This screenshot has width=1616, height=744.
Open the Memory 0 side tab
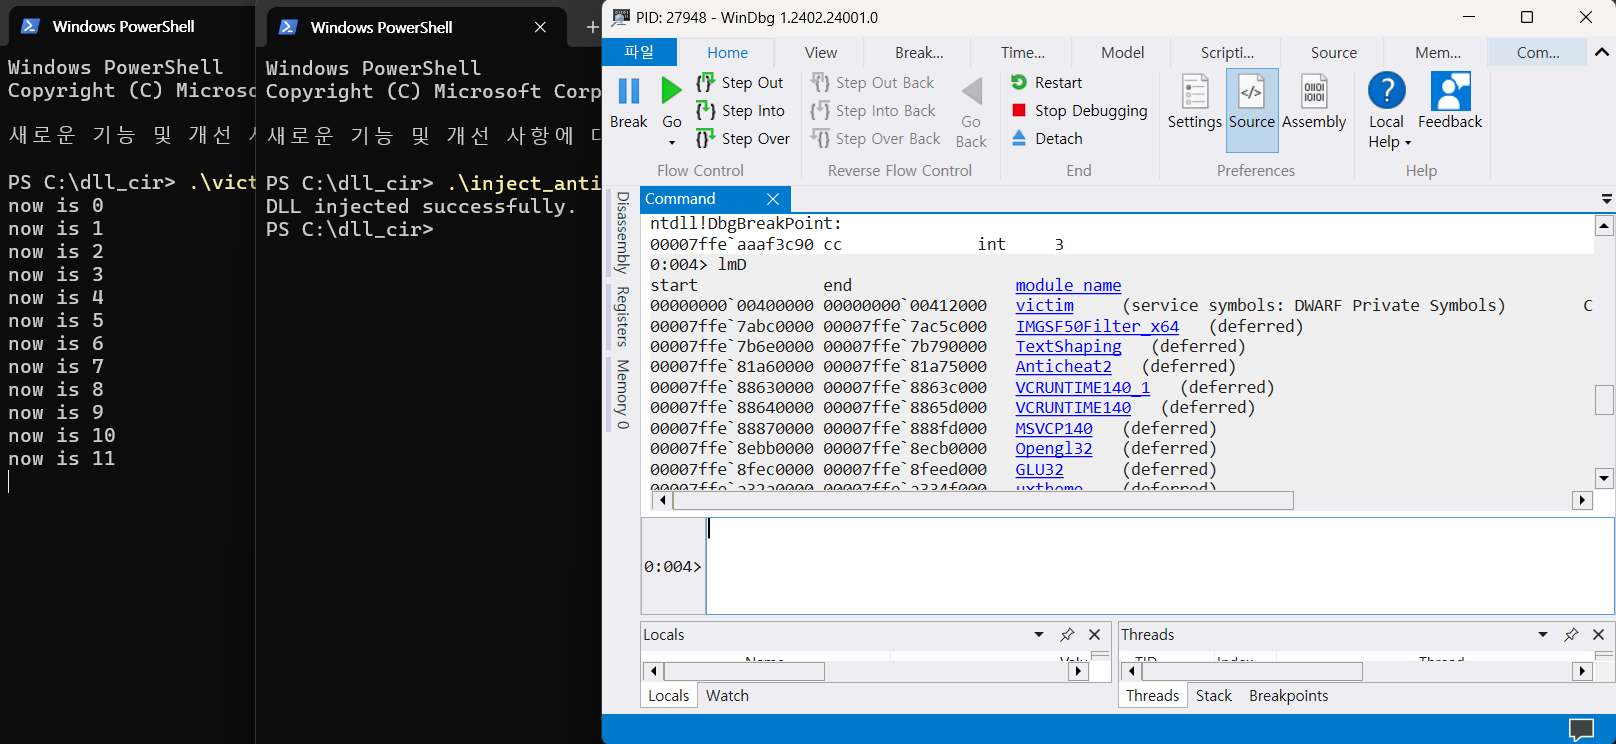pos(622,395)
